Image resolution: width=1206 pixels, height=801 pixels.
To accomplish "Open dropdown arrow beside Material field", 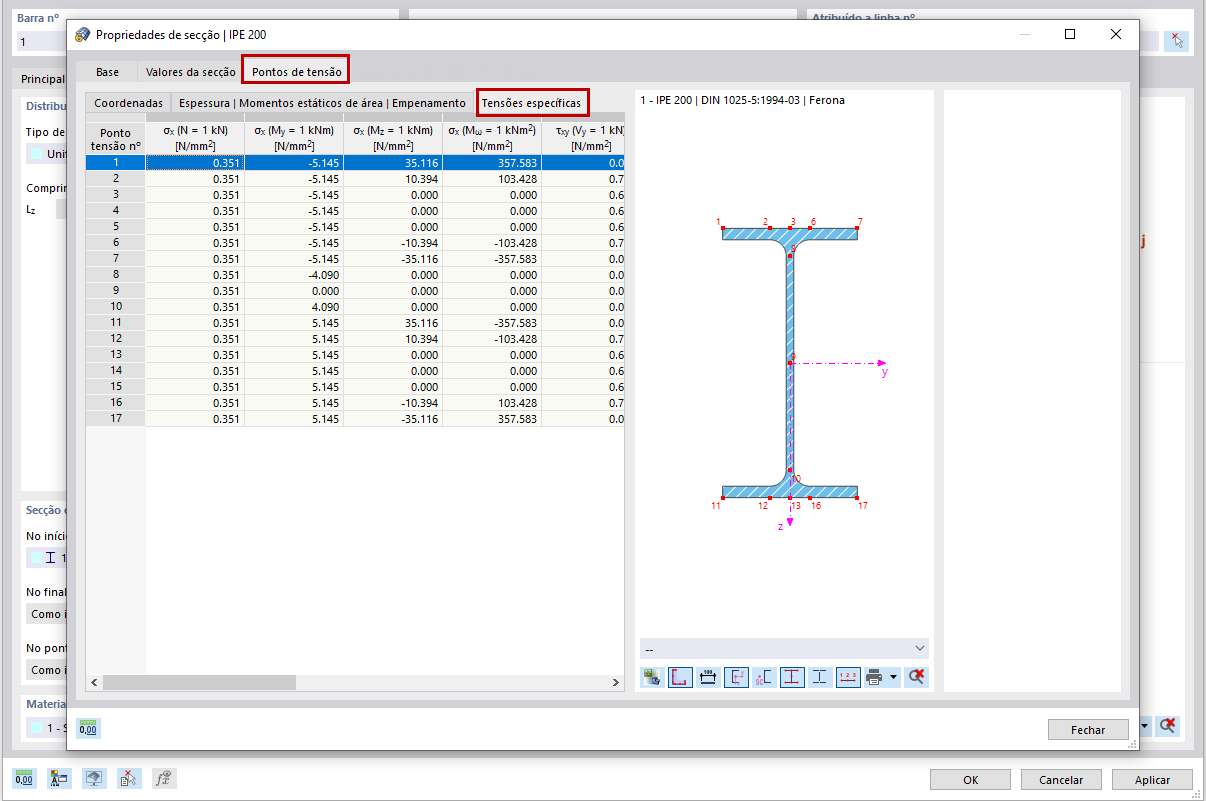I will [x=1144, y=726].
